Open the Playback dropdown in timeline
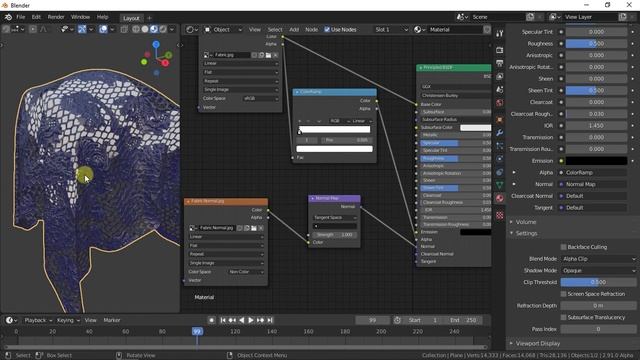 pyautogui.click(x=38, y=320)
